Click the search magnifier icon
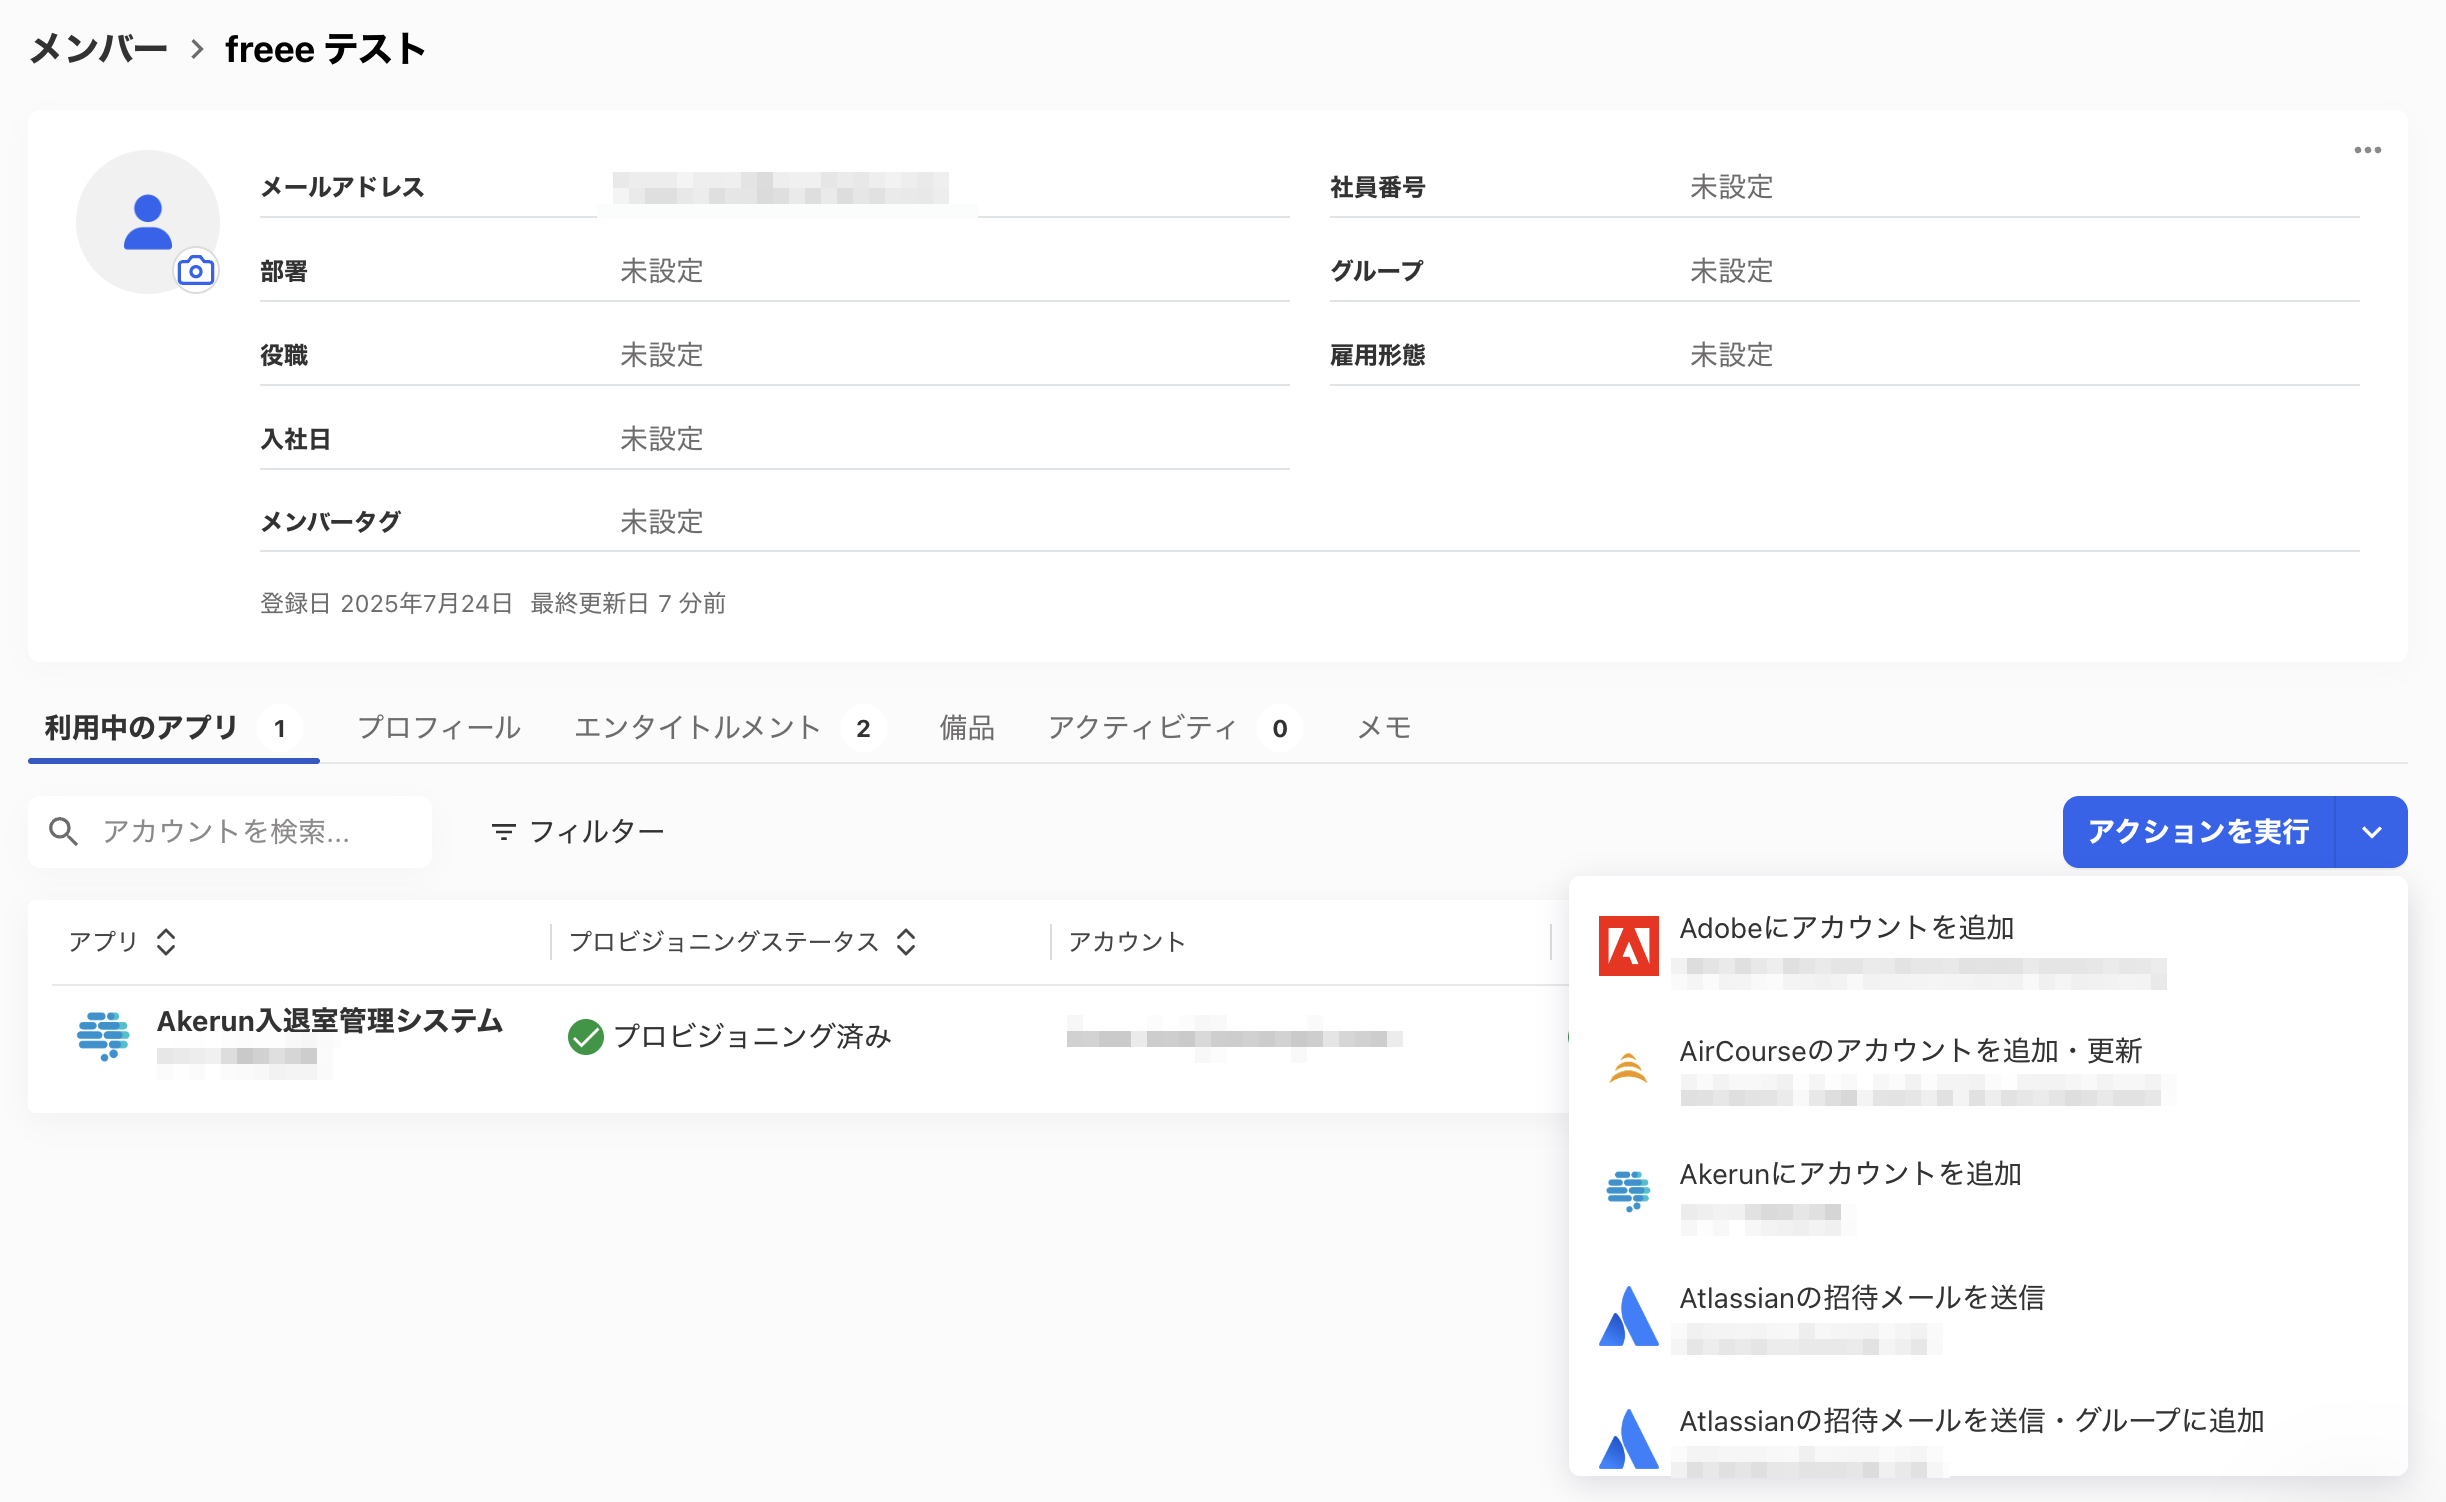This screenshot has width=2446, height=1502. [x=64, y=831]
